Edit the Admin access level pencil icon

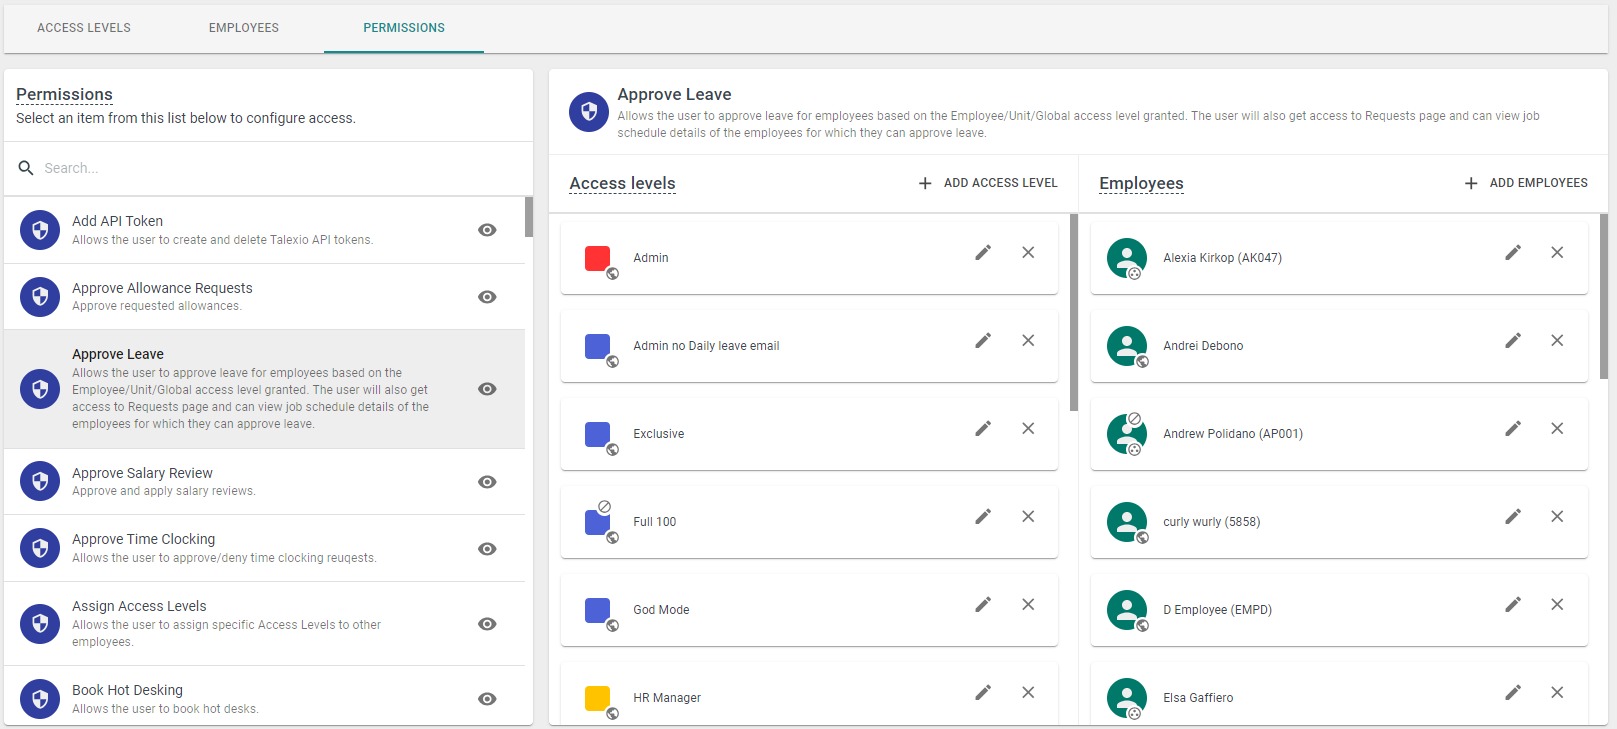983,253
